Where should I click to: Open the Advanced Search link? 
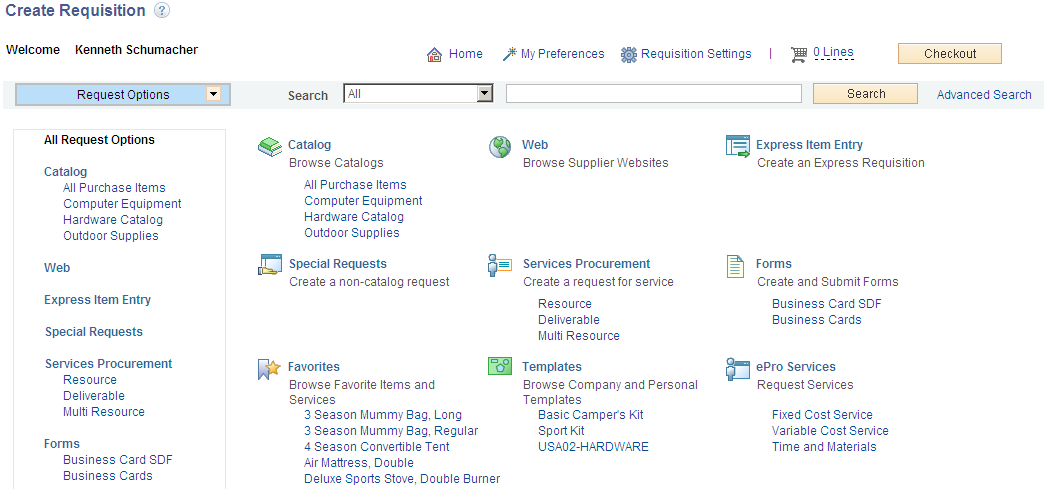pyautogui.click(x=984, y=95)
